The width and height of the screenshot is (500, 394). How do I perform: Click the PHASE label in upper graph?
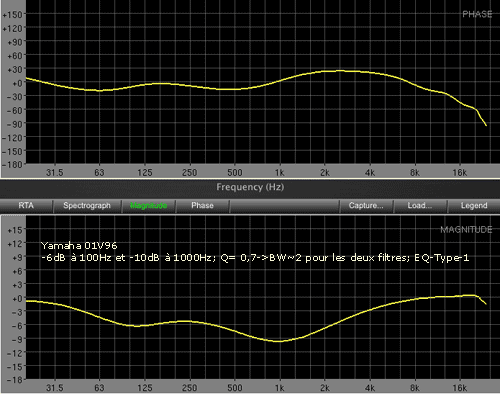[477, 14]
